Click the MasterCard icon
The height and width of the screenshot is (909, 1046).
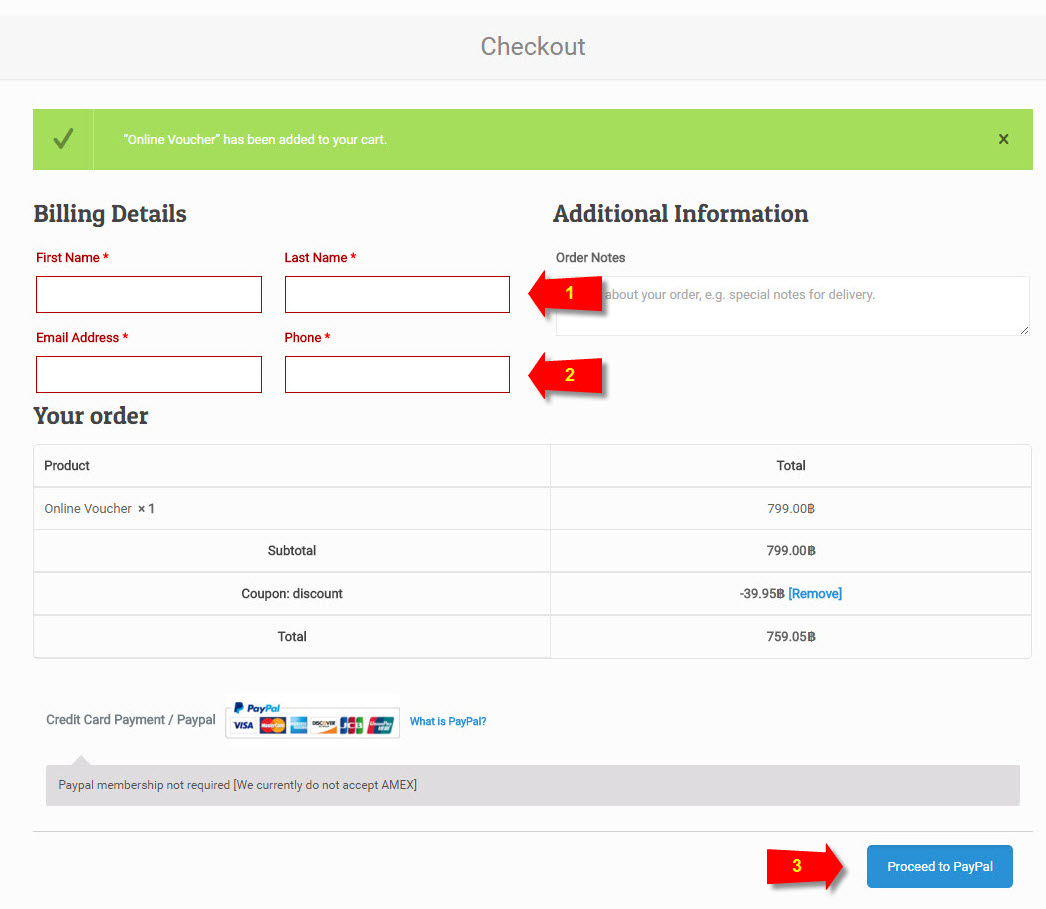(x=272, y=725)
